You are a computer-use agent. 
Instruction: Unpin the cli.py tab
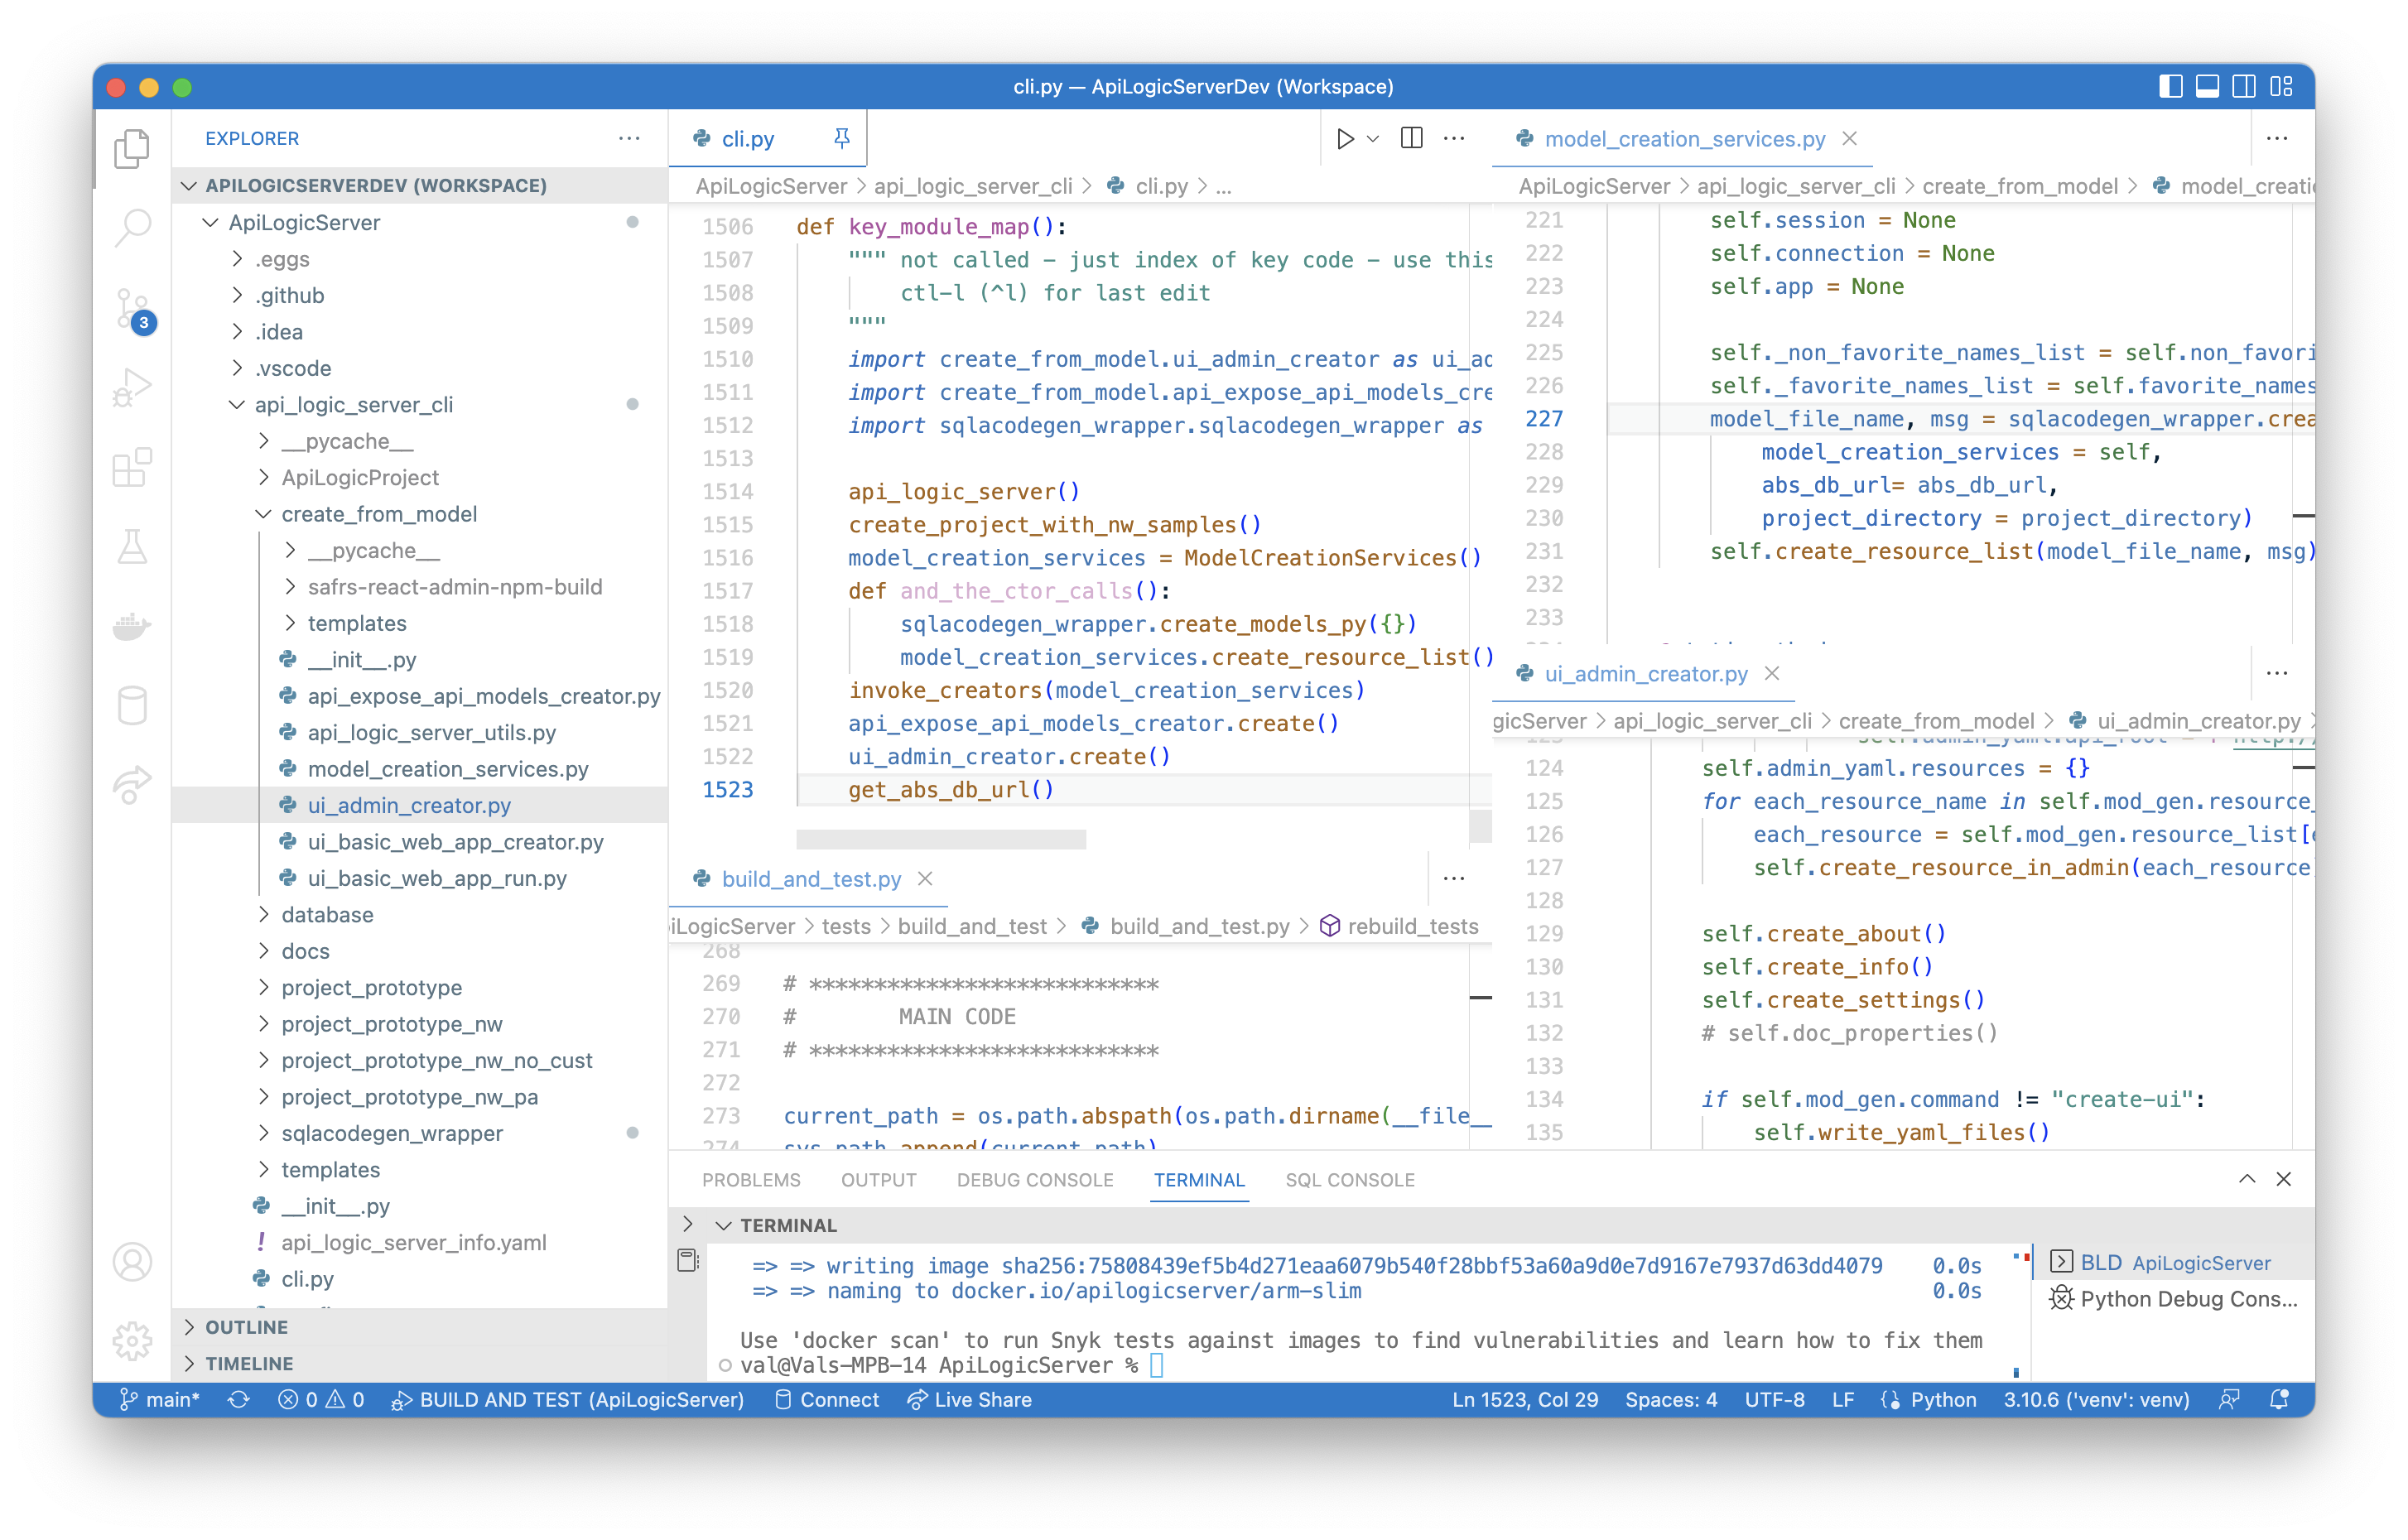pos(841,139)
